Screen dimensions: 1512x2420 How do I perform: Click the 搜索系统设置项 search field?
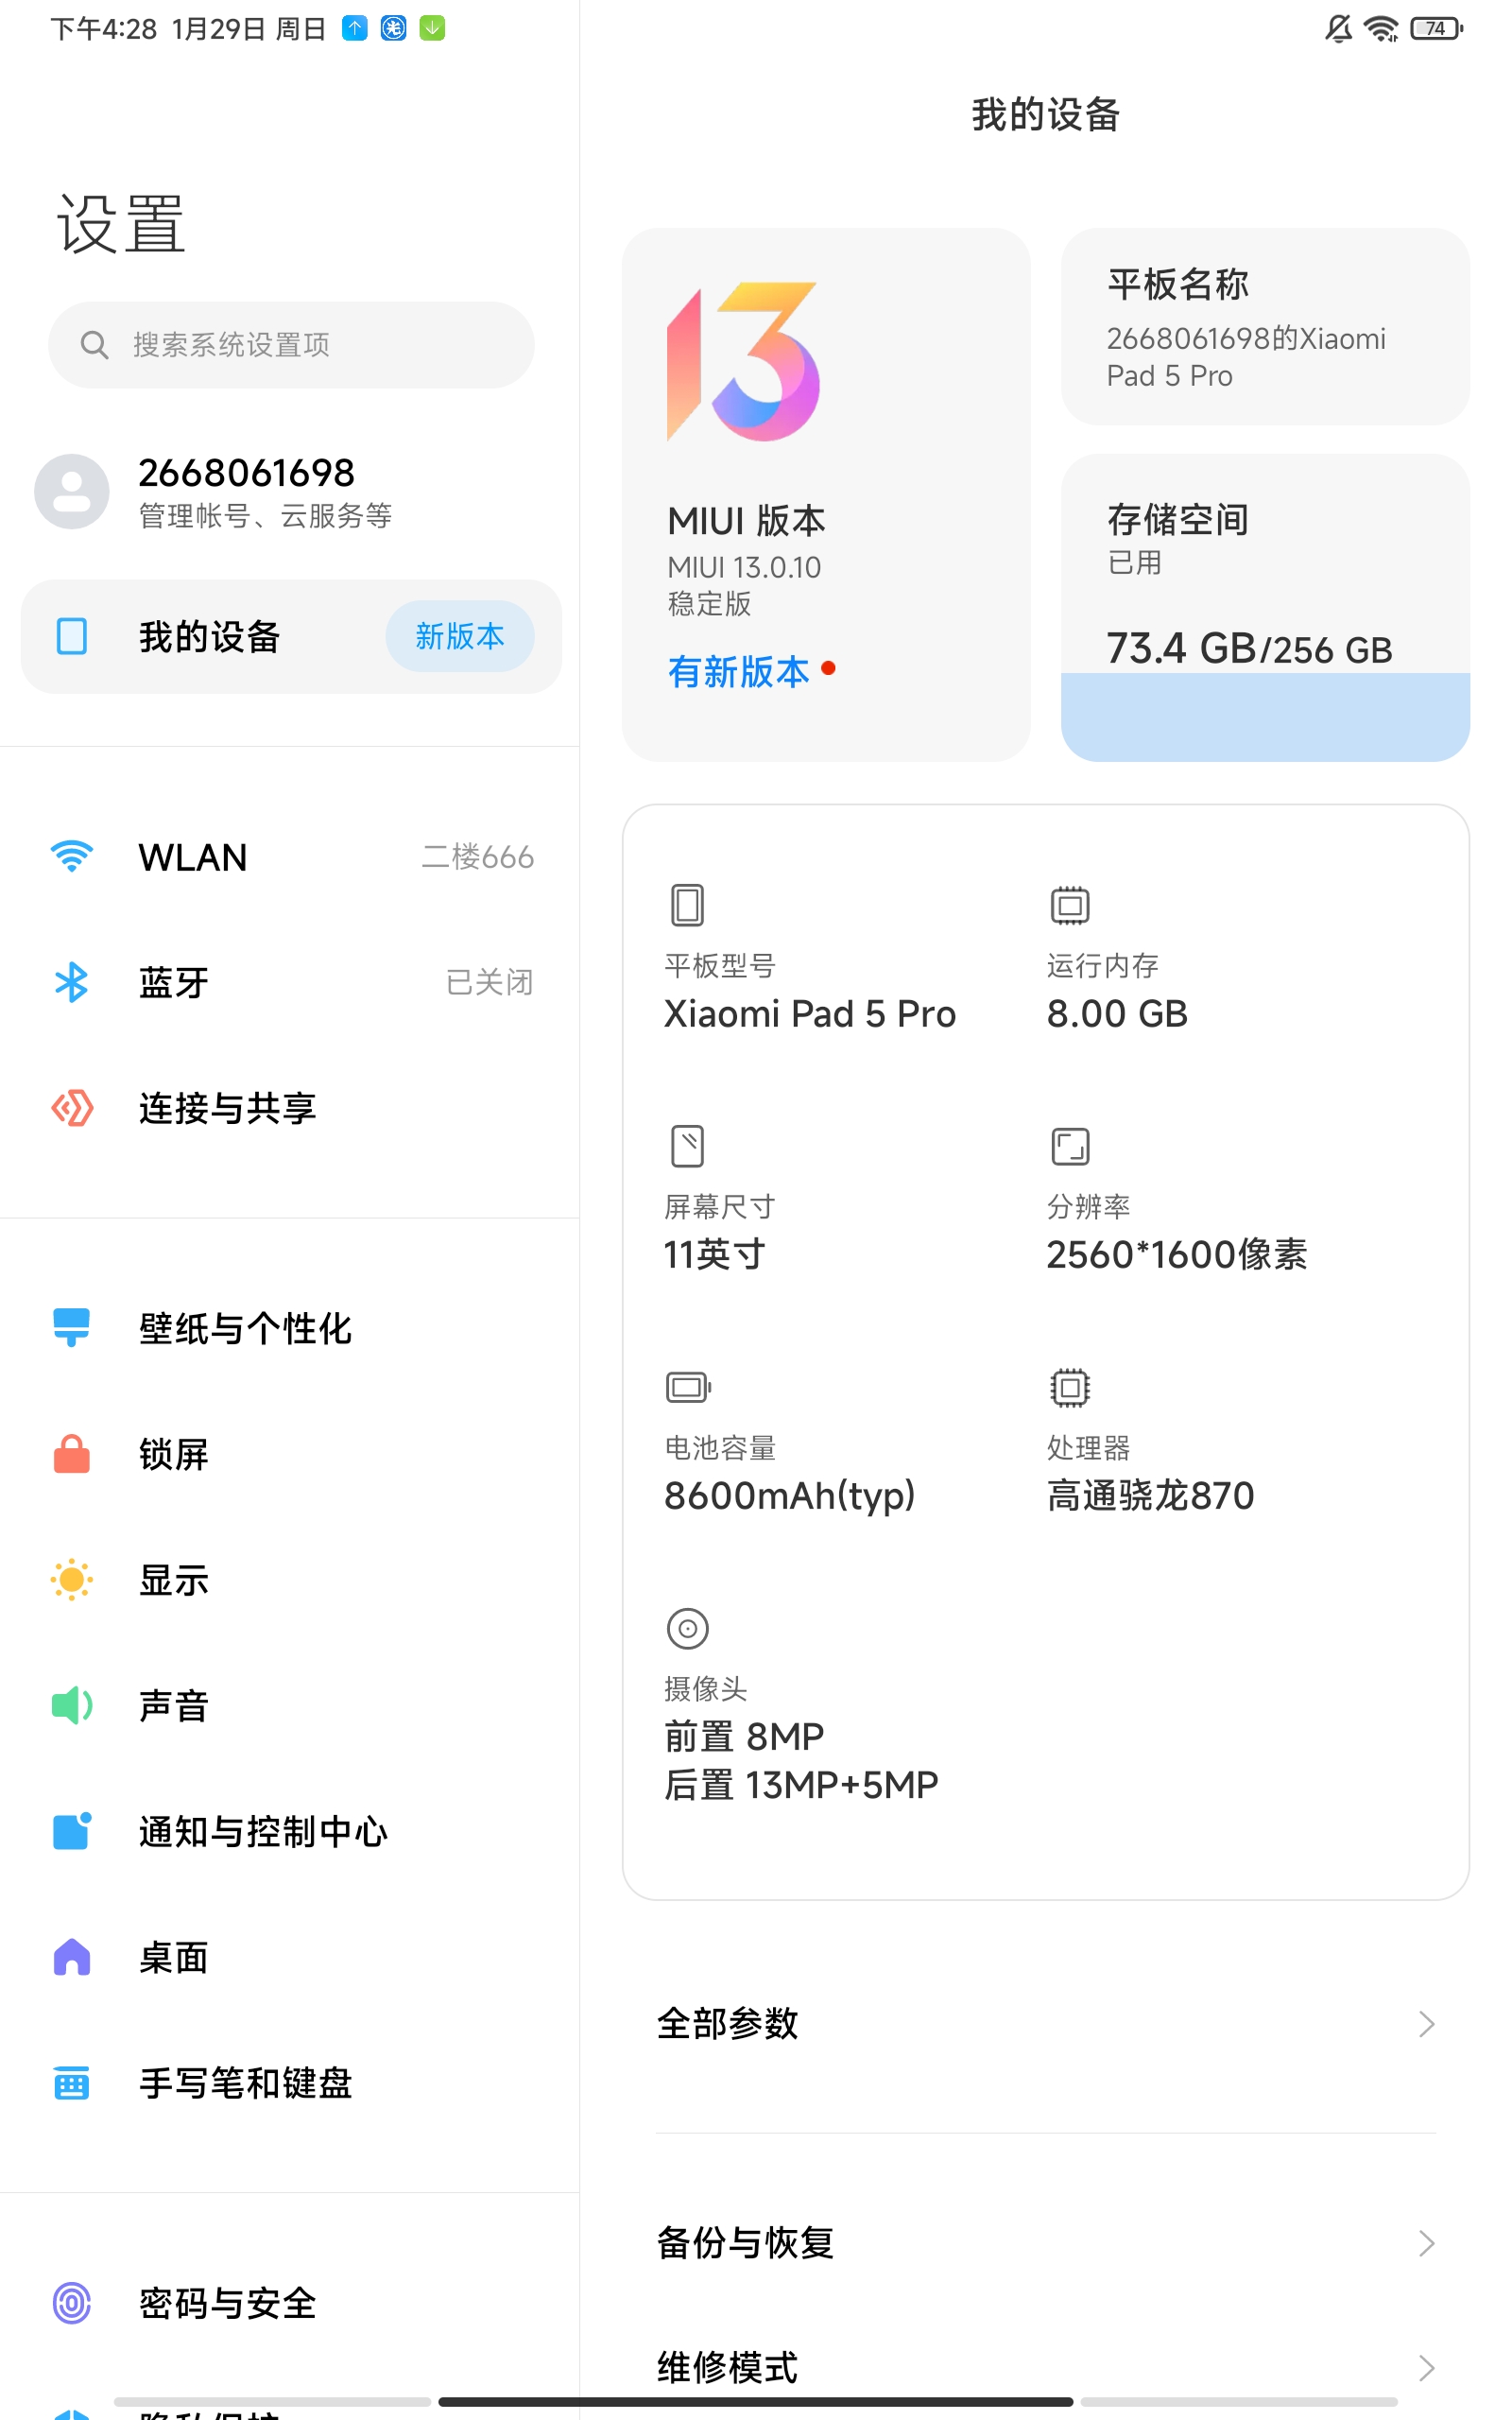pyautogui.click(x=291, y=345)
